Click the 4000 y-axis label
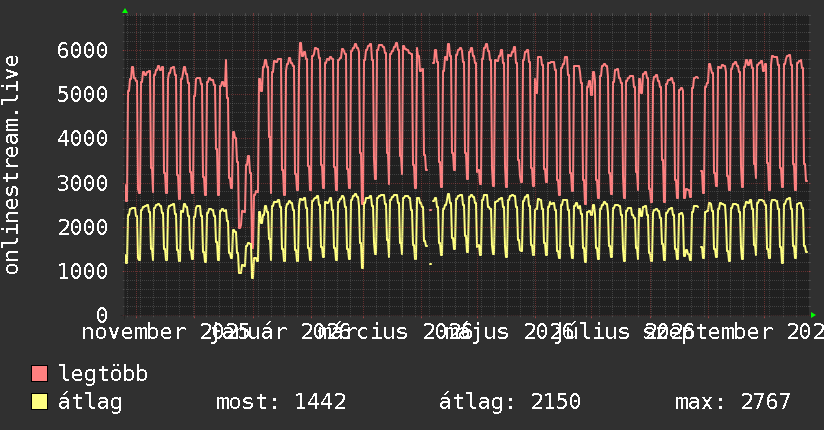Screen dimensions: 824x430 pyautogui.click(x=83, y=139)
